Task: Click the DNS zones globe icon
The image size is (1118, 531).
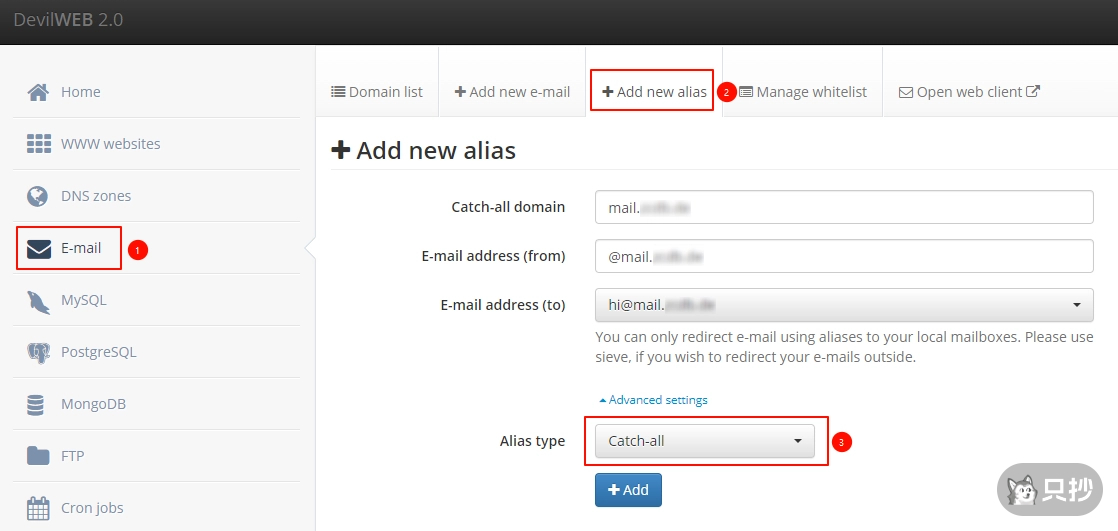Action: coord(38,196)
